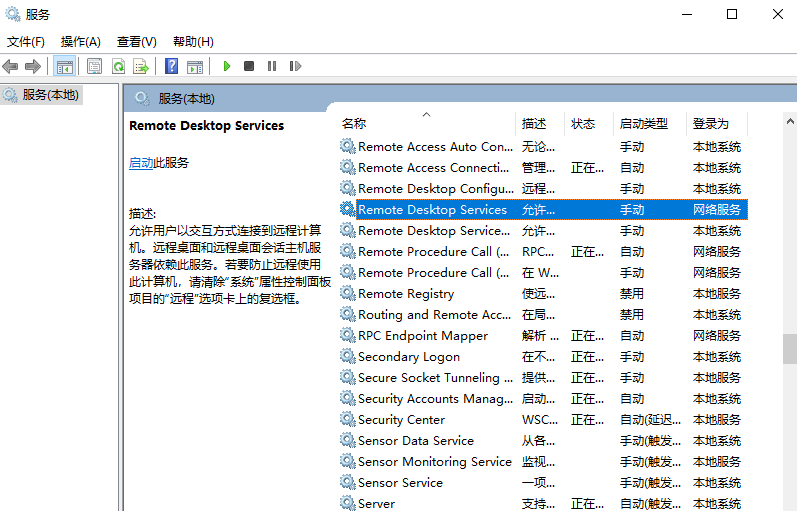Sort by the 启动类型 column header
797x511 pixels.
pos(650,124)
